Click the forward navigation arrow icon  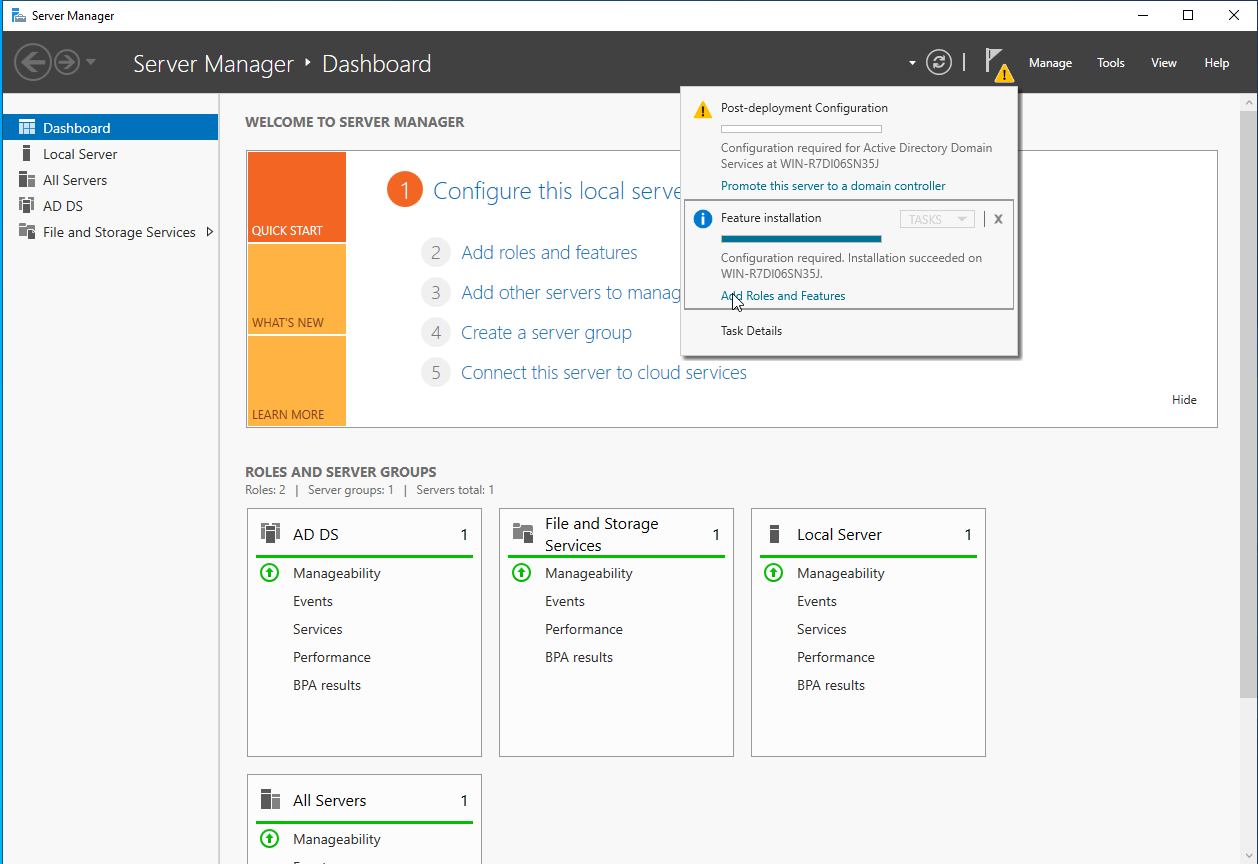point(67,63)
